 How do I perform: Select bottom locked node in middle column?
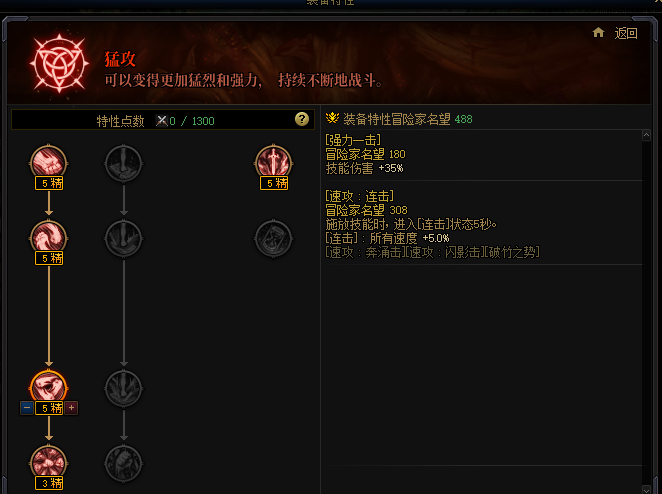point(123,463)
